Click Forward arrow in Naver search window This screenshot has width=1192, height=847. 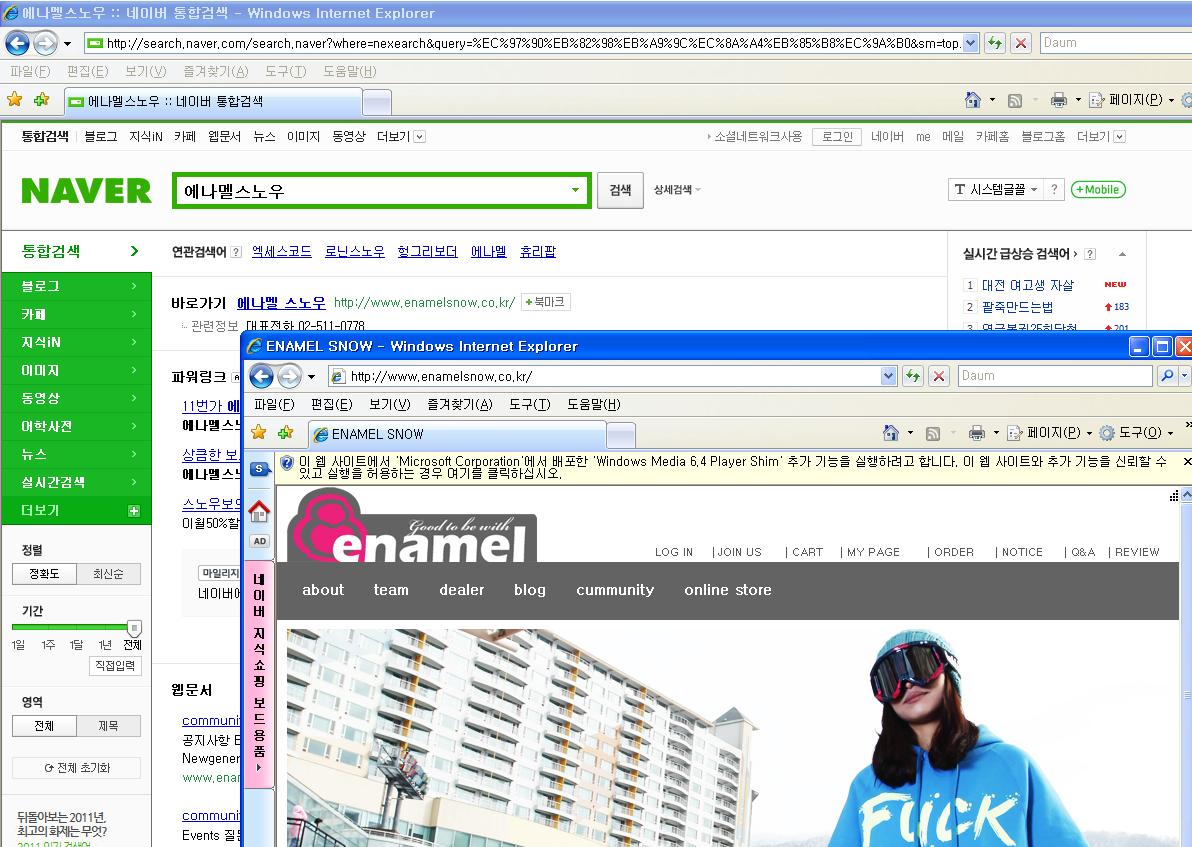[x=46, y=43]
